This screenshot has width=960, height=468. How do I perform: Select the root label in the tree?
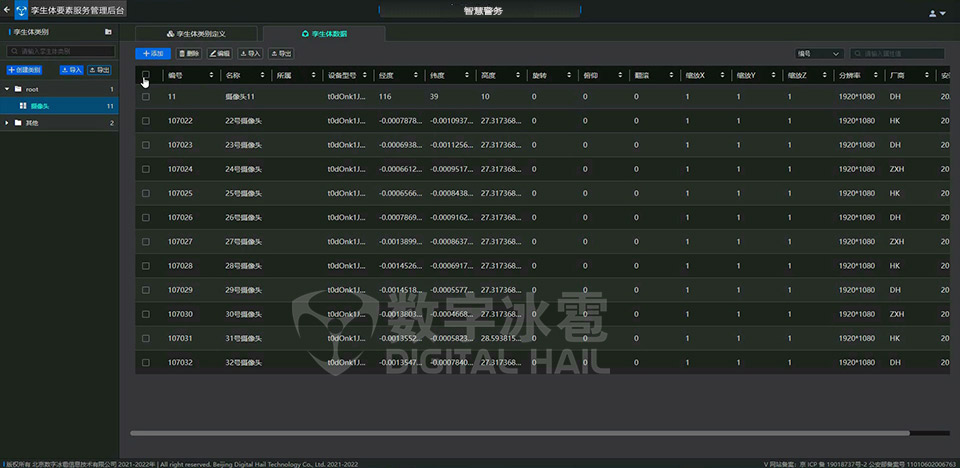pyautogui.click(x=32, y=89)
